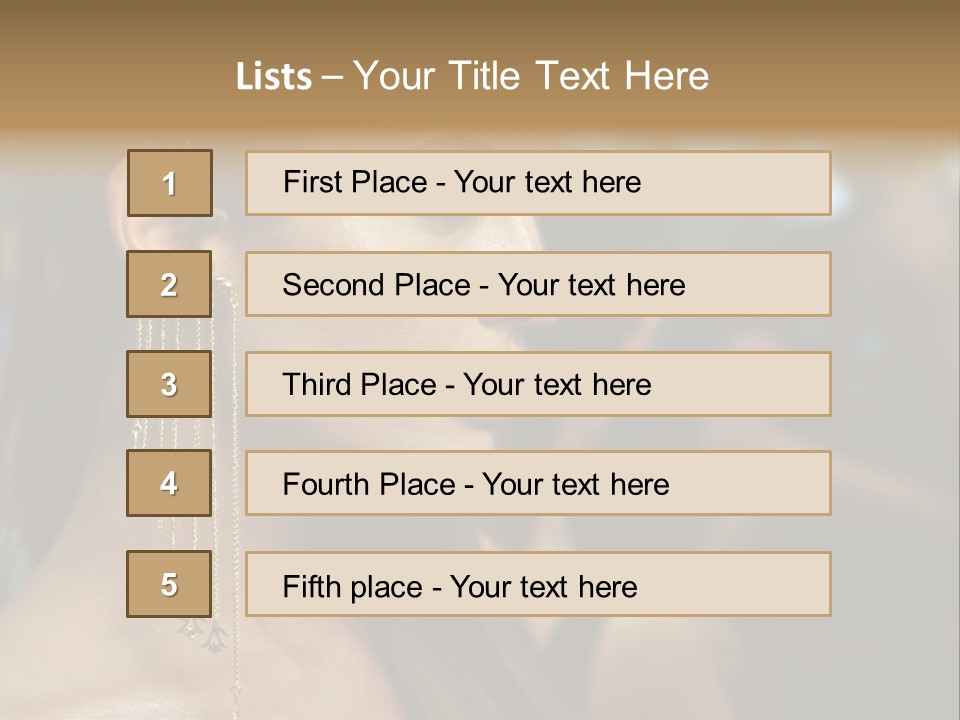The image size is (960, 720).
Task: Click 'Your Title Text Here' in title
Action: tap(531, 76)
